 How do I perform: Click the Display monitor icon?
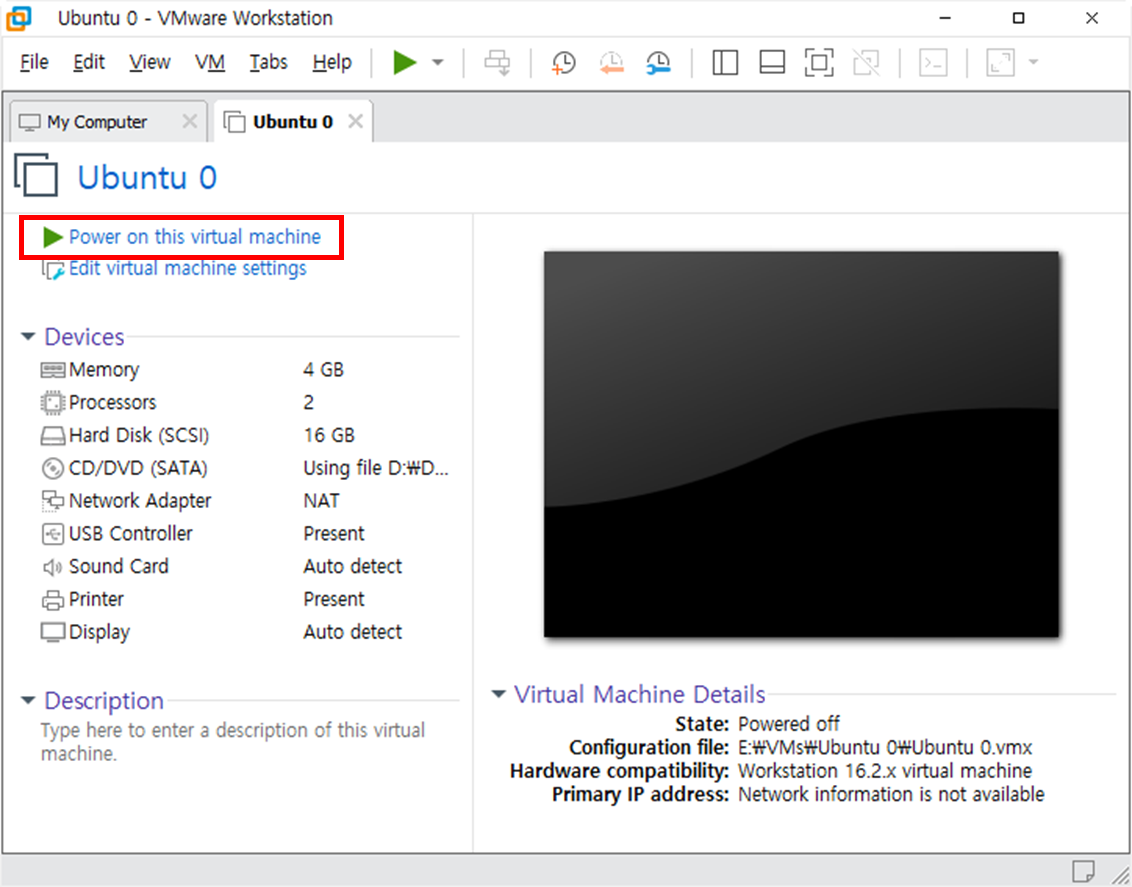[53, 633]
